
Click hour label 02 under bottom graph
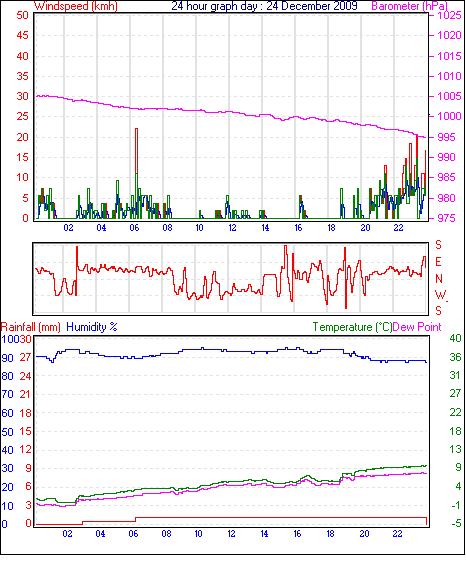pos(67,534)
